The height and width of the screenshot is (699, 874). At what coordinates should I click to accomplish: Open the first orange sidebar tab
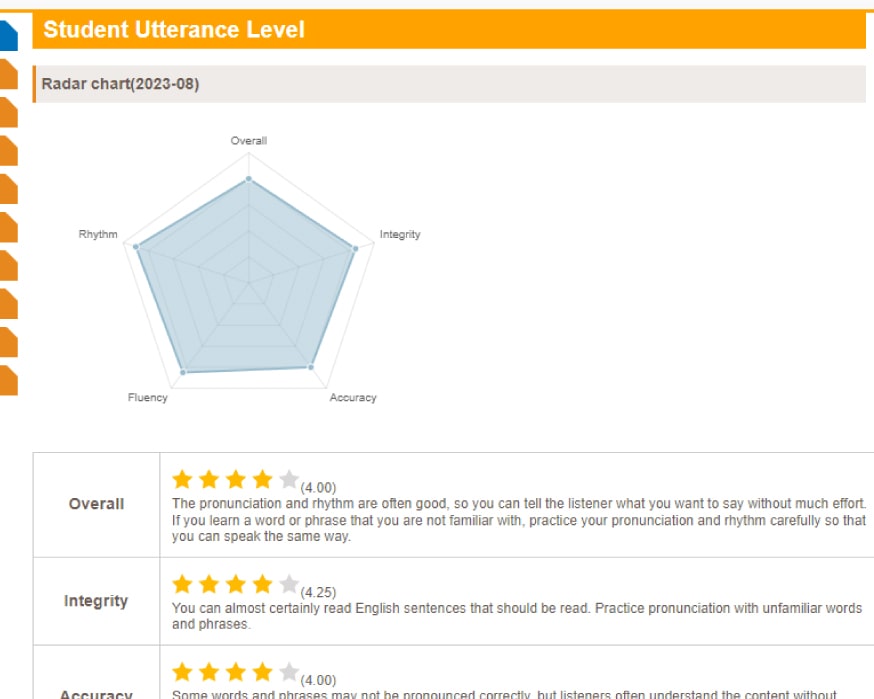[8, 74]
